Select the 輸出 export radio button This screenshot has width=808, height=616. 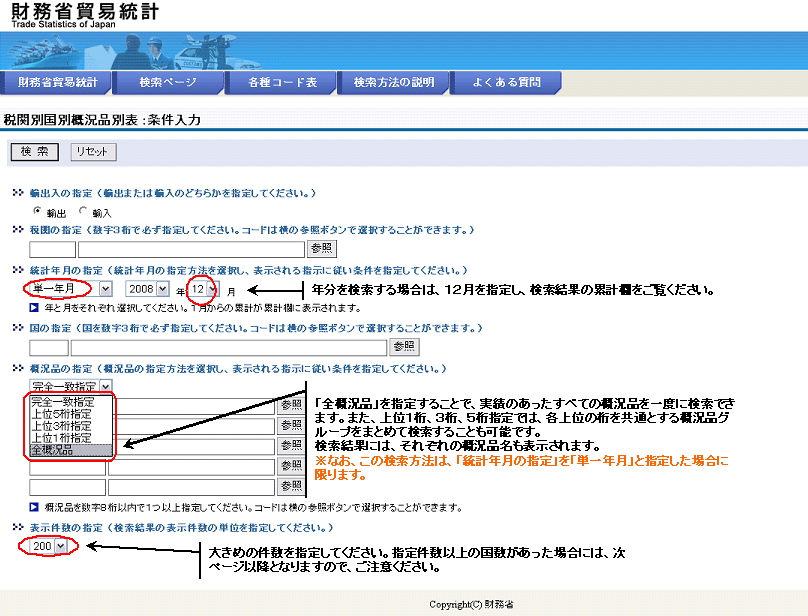click(x=38, y=211)
